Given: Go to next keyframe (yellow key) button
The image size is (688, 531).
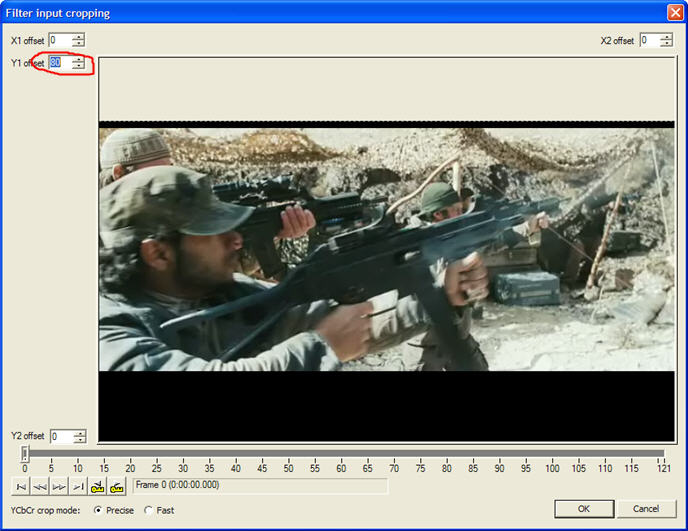Looking at the screenshot, I should coord(117,486).
